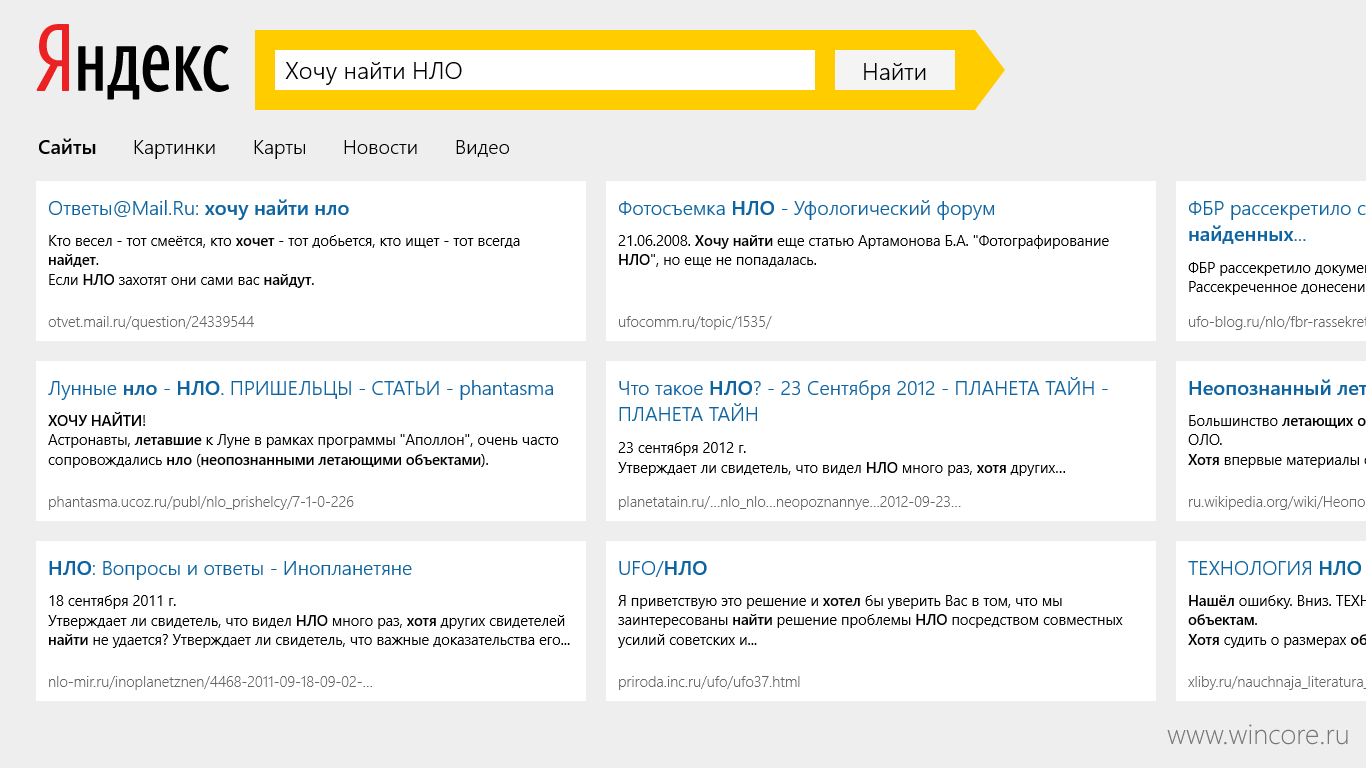Click the URL starting ufo-blog.ru/nlo

[1277, 321]
